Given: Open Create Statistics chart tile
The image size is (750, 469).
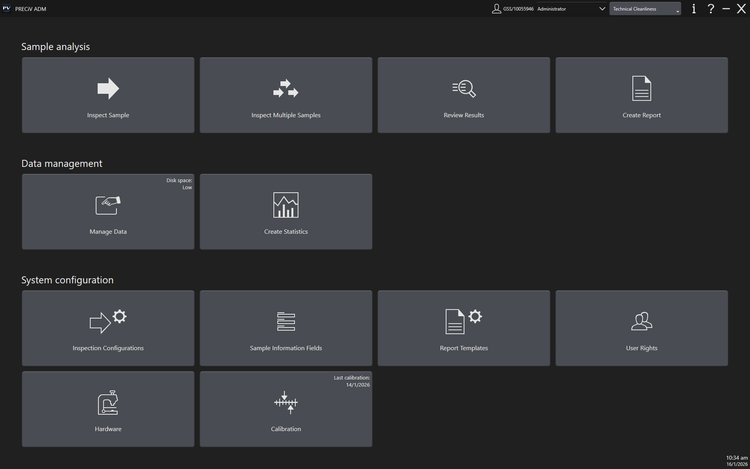Looking at the screenshot, I should tap(286, 212).
